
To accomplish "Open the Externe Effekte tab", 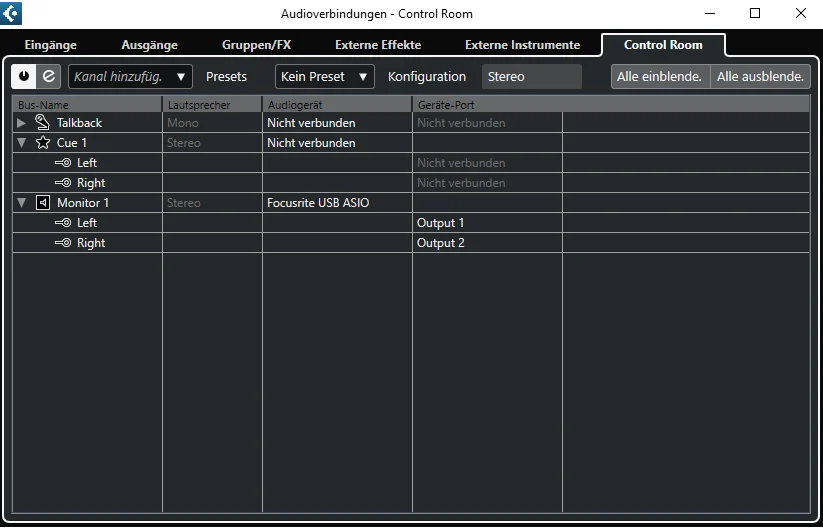I will 378,45.
